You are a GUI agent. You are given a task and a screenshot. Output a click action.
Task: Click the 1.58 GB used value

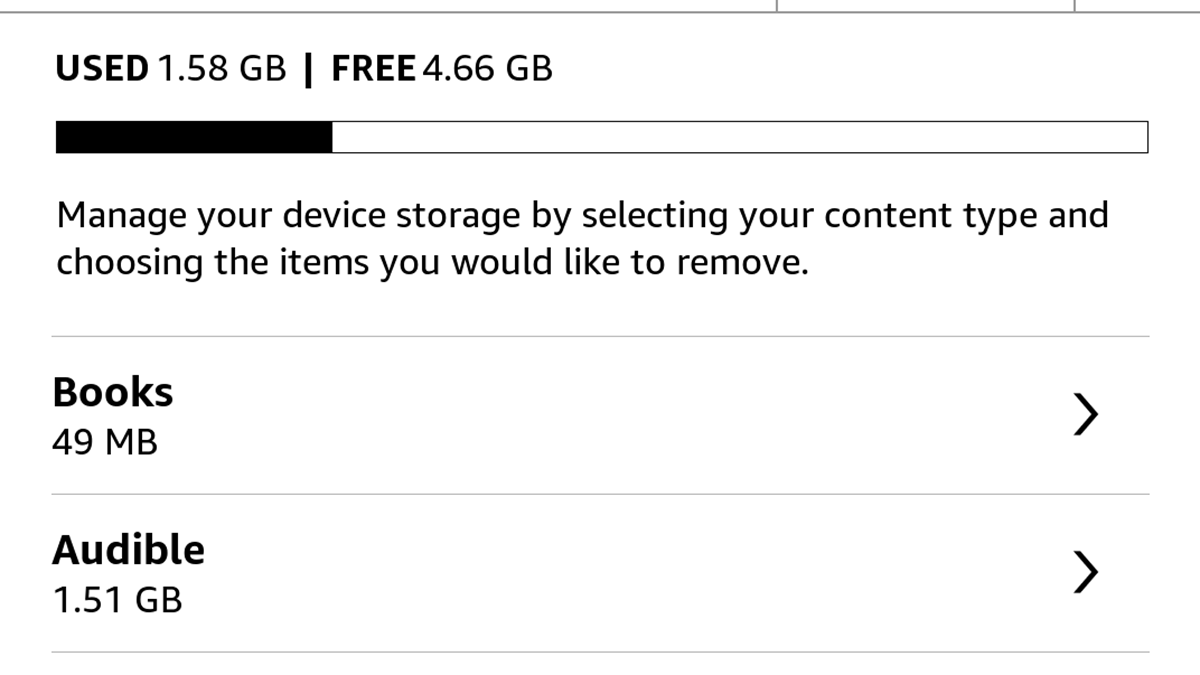click(x=222, y=69)
